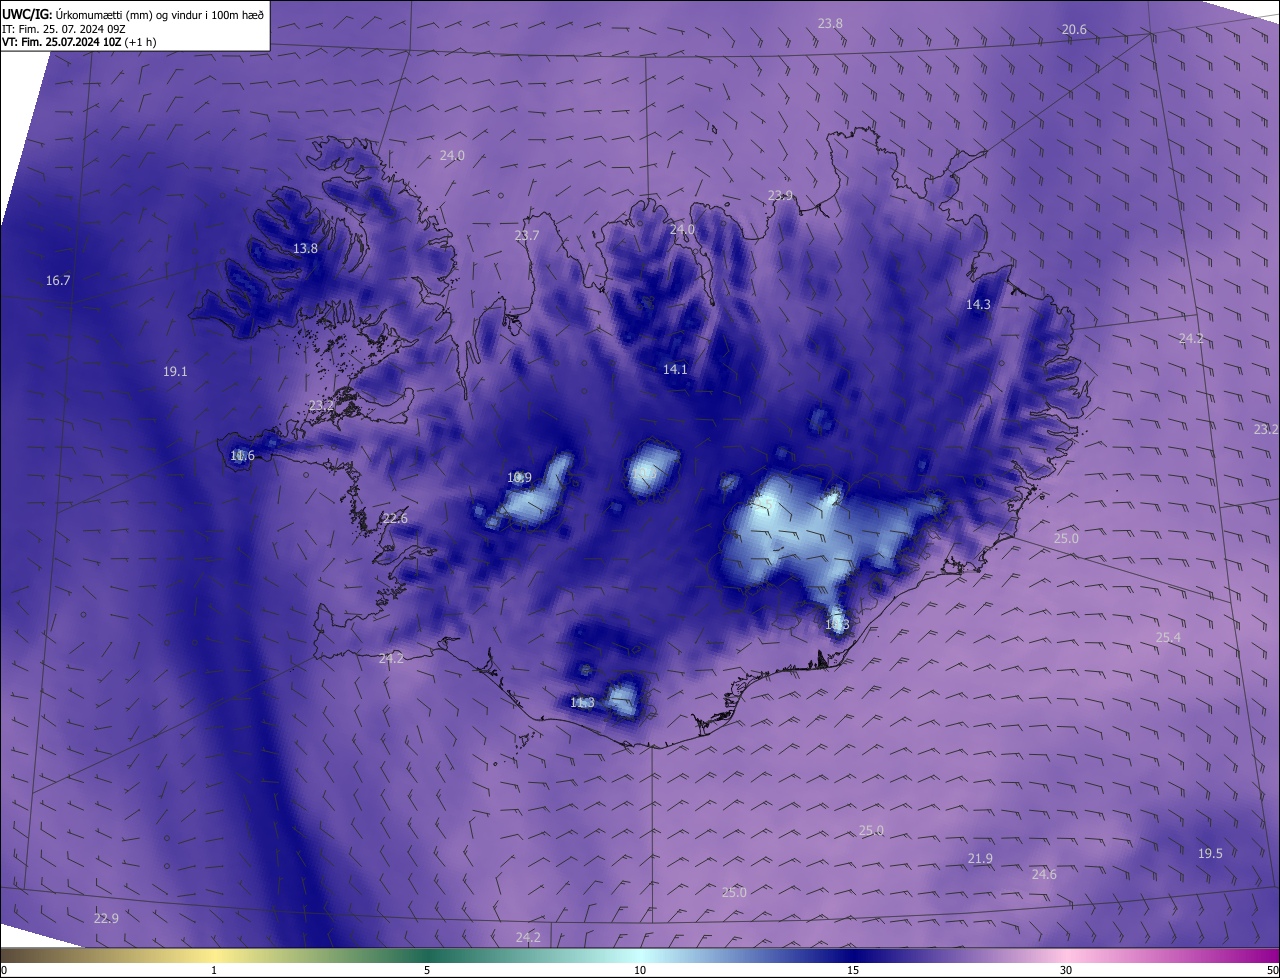The image size is (1280, 978).
Task: Click the 0 tick on the color scale
Action: coord(4,970)
